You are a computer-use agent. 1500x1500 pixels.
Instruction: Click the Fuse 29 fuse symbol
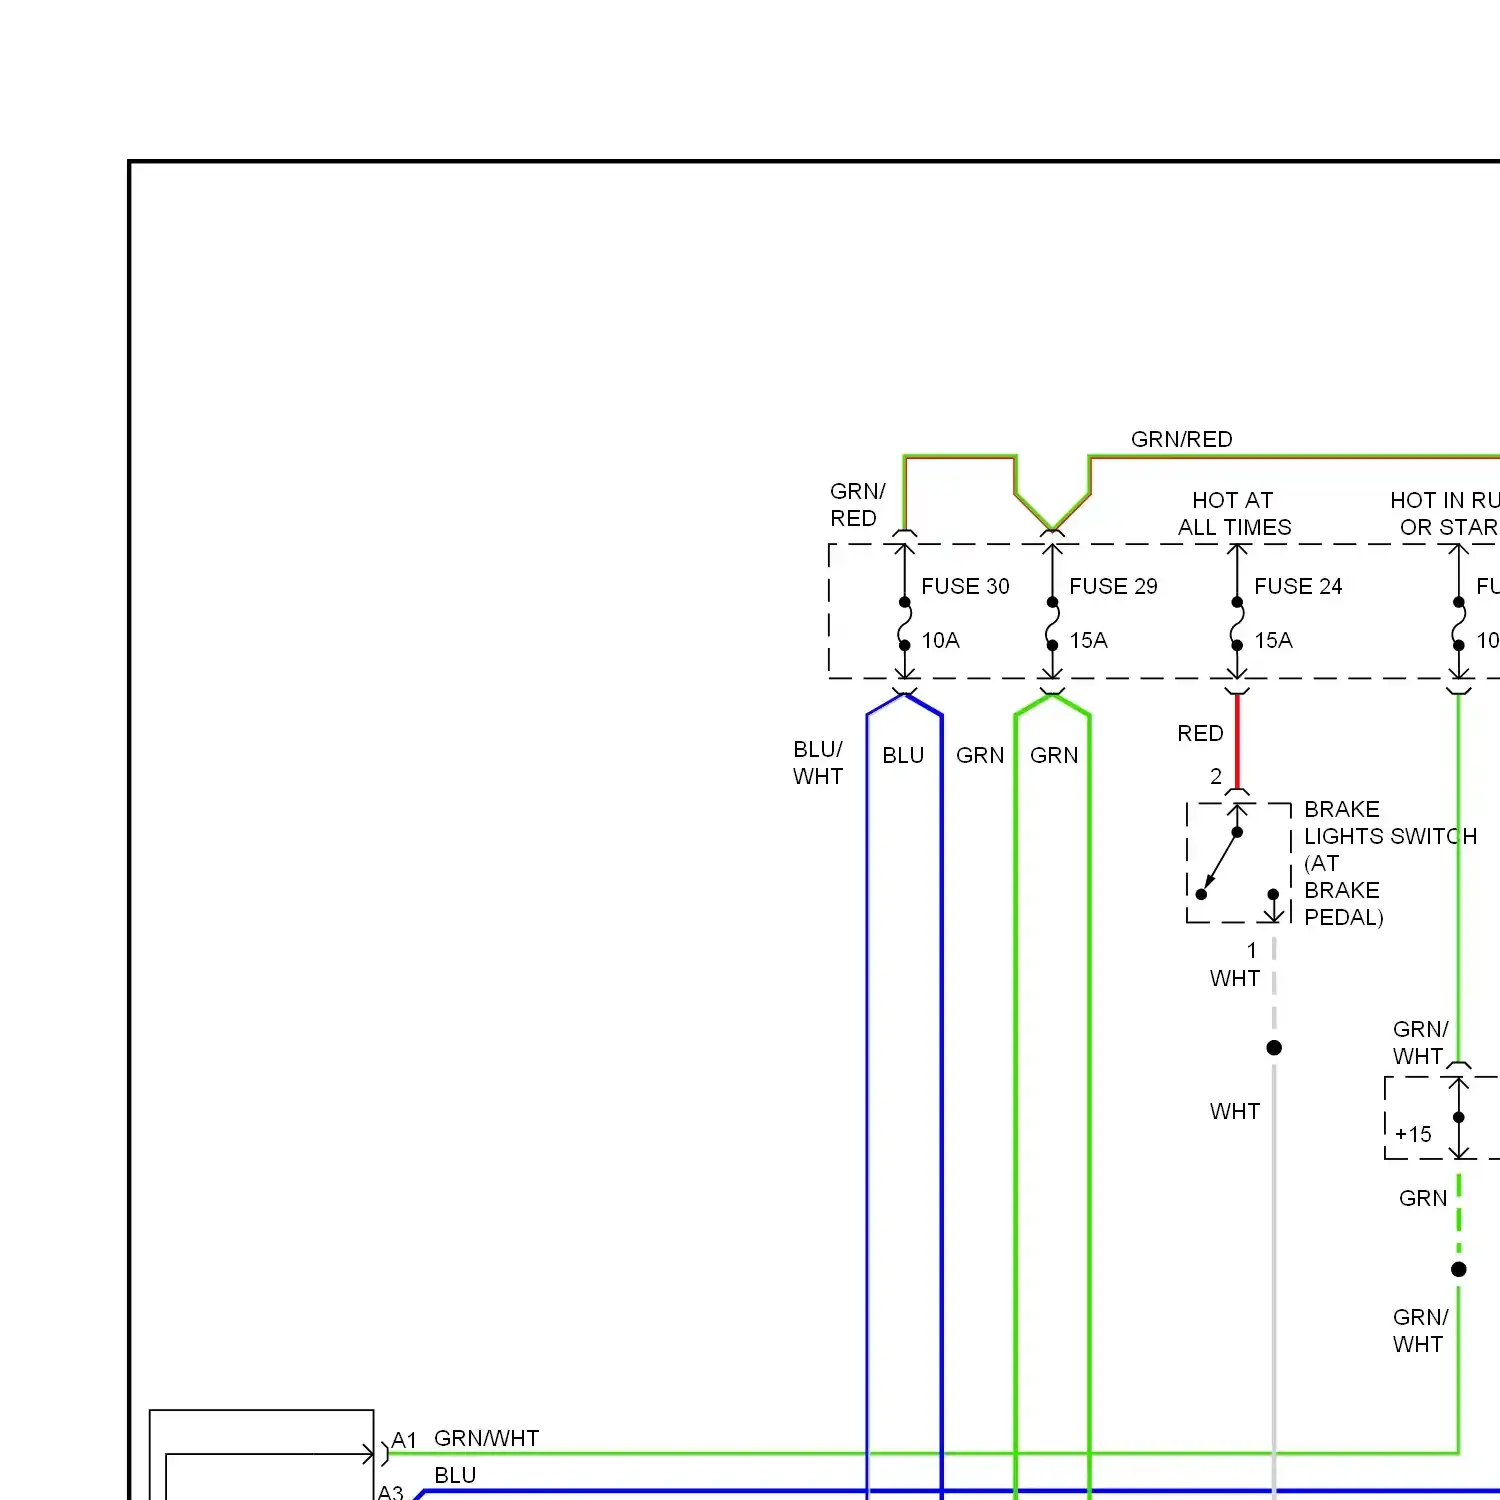[x=1052, y=624]
